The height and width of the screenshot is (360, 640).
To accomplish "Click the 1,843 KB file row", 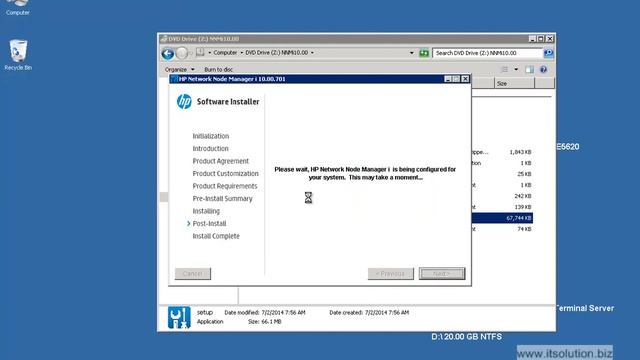I will tap(502, 152).
